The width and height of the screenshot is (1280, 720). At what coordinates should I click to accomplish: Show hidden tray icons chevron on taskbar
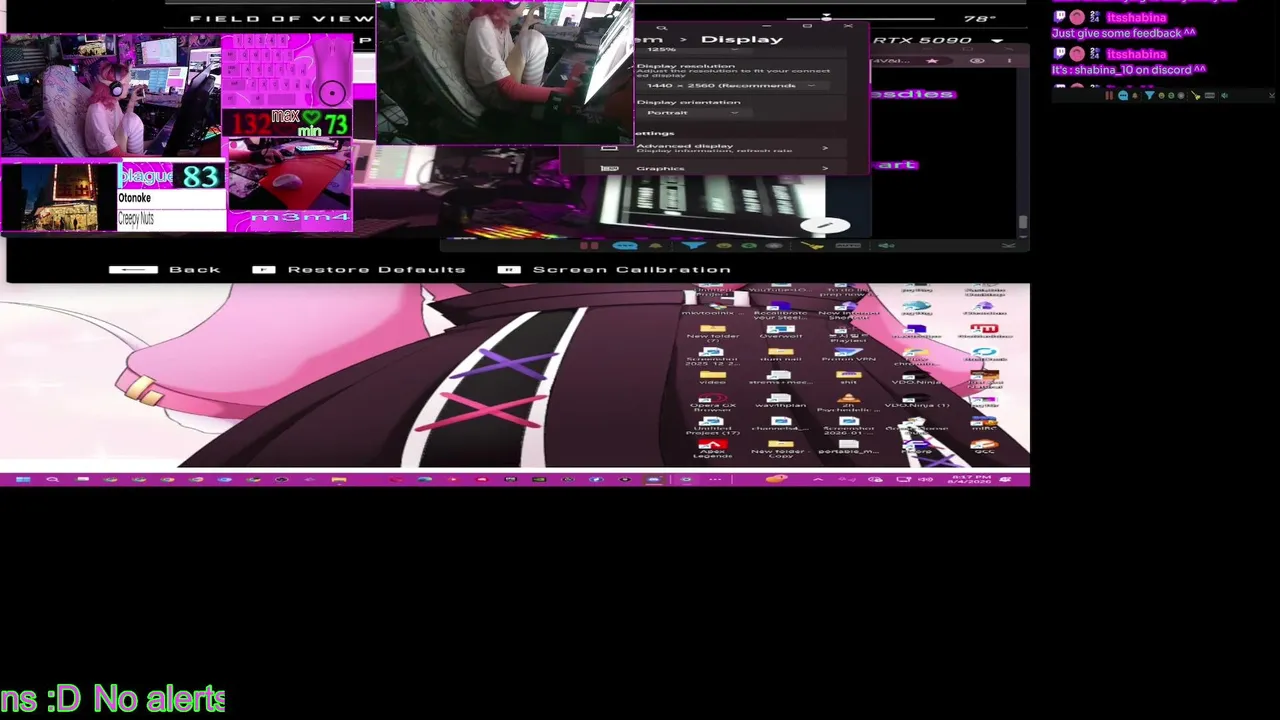(x=818, y=480)
